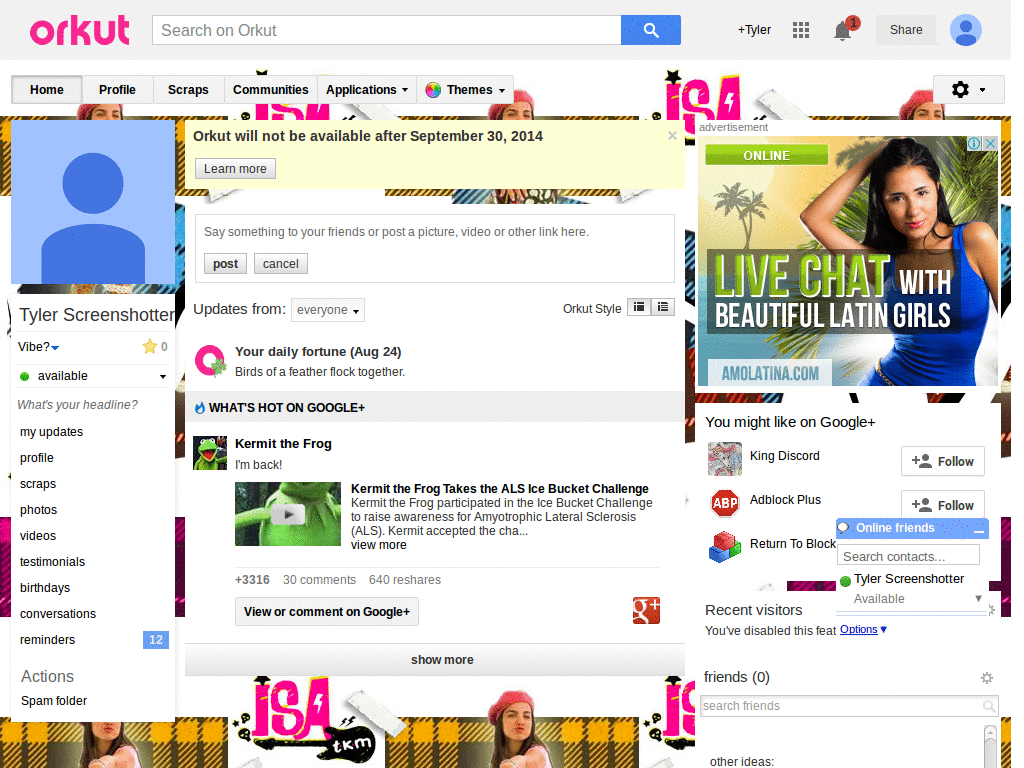Minimize the Online friends chat panel

pyautogui.click(x=978, y=530)
